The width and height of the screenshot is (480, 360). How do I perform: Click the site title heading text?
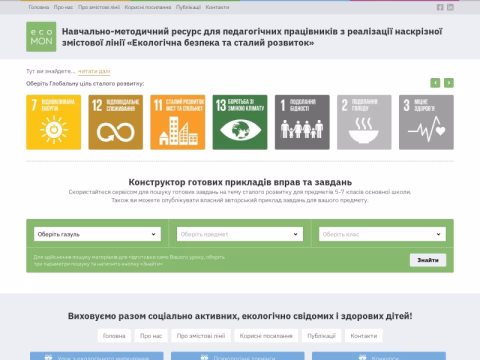click(x=252, y=37)
